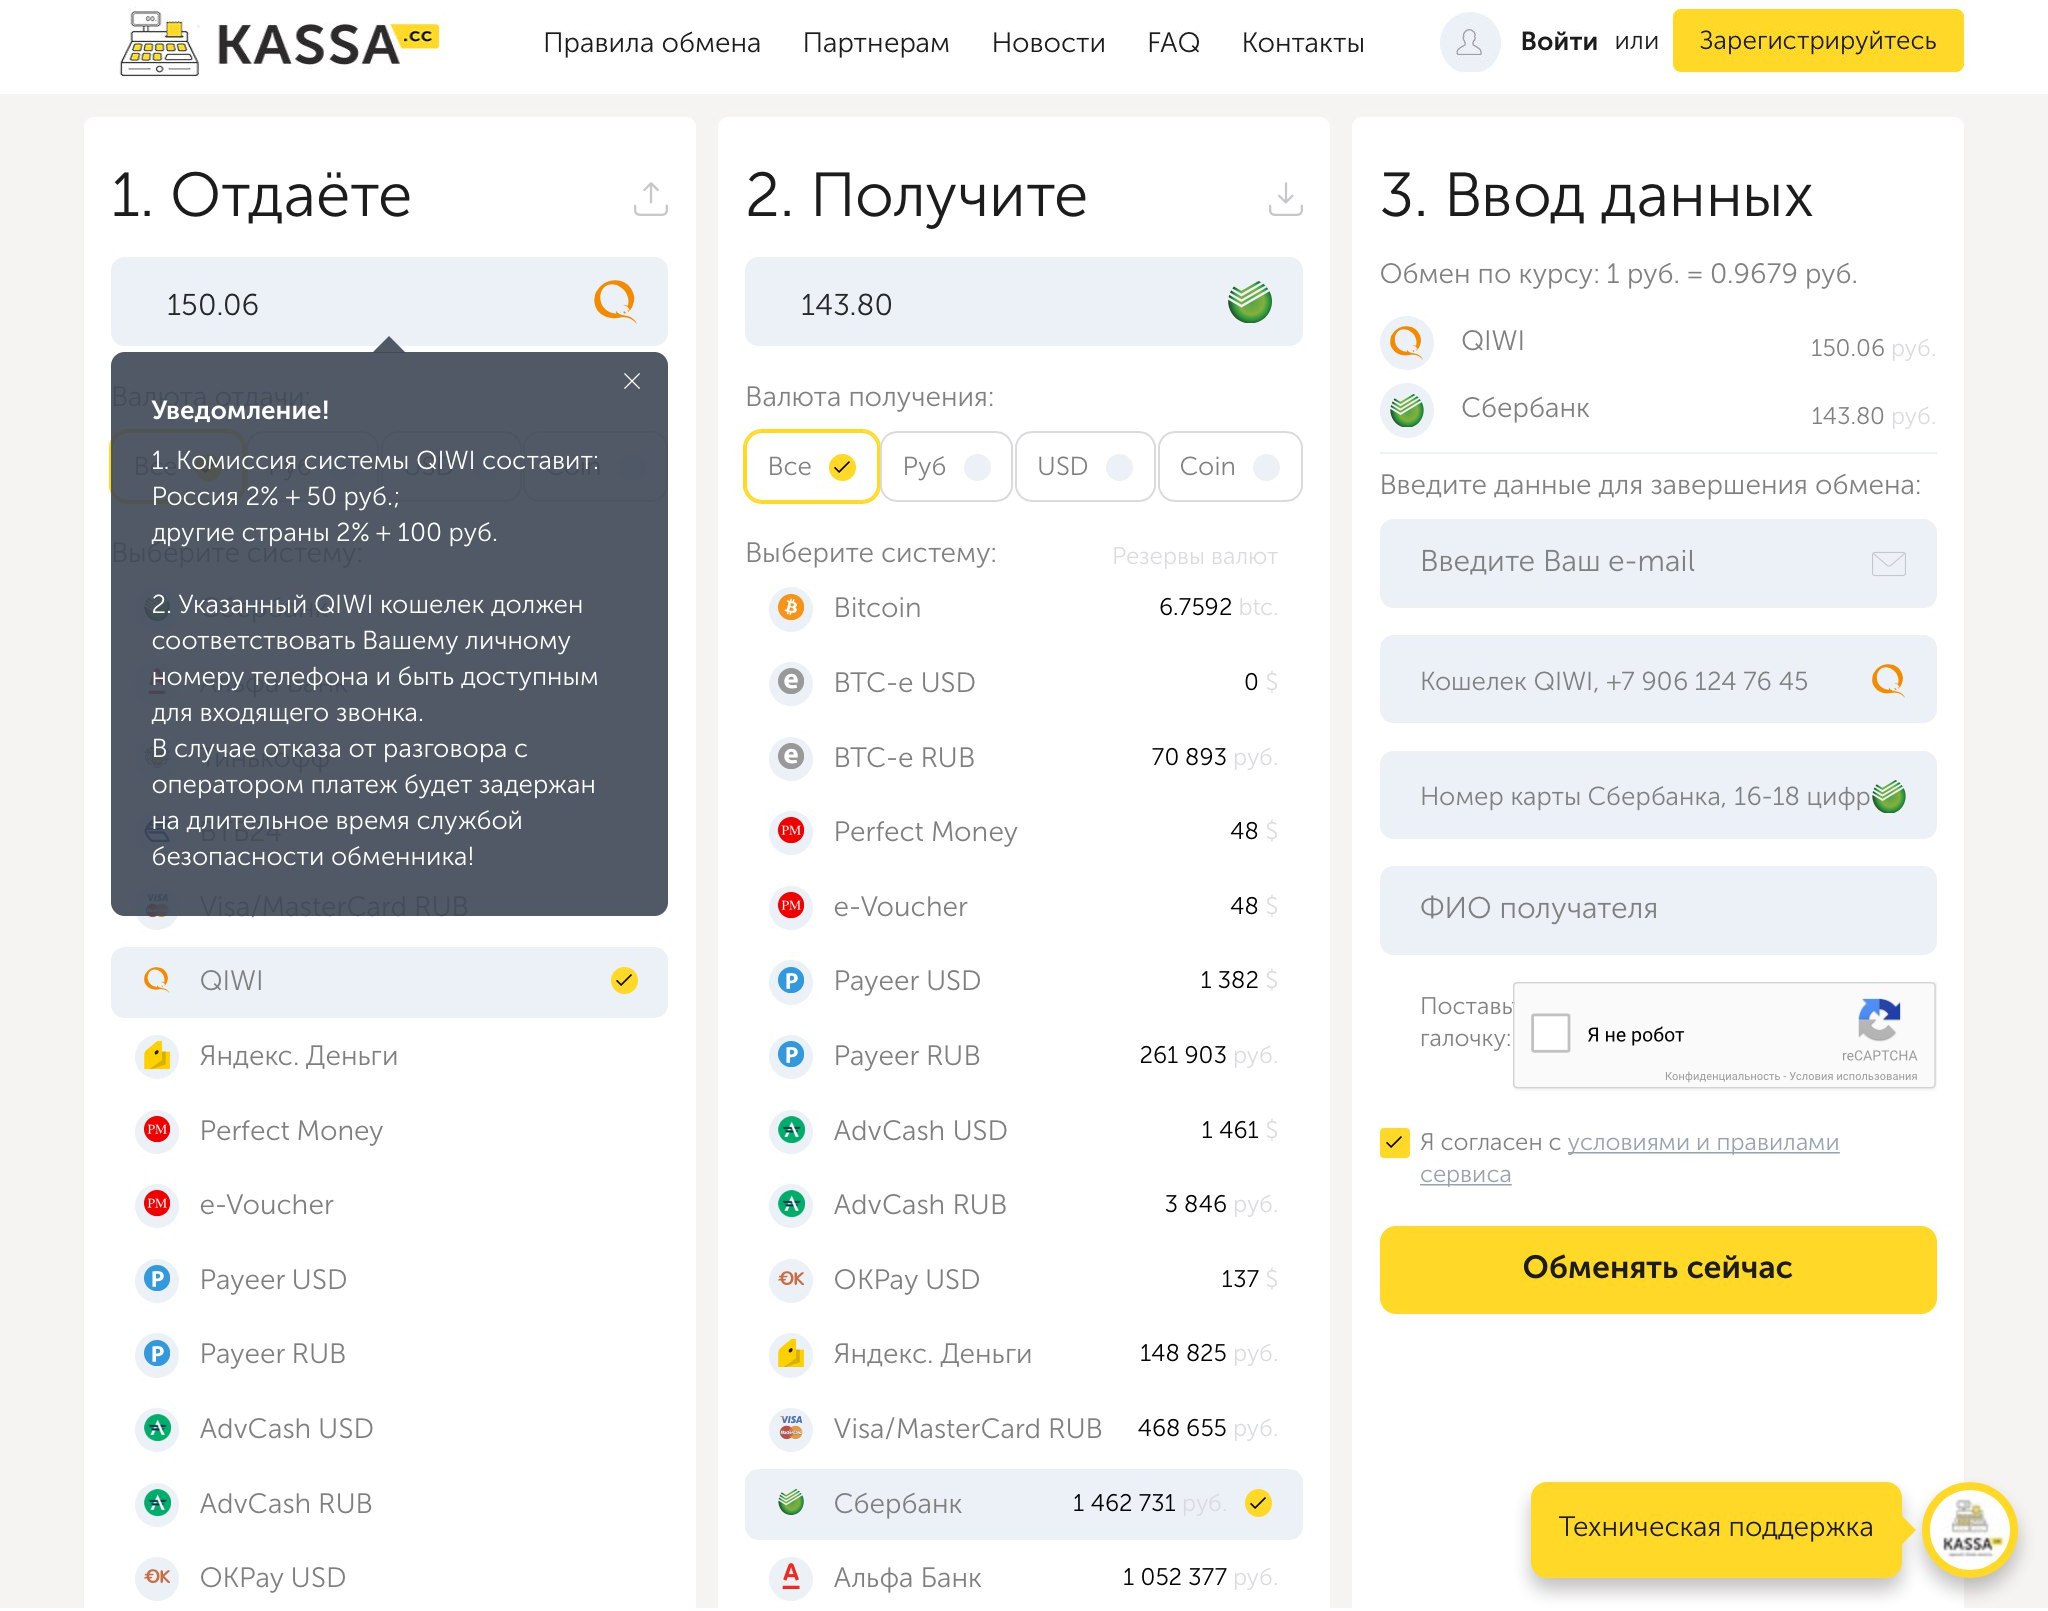Click the Visa/MasterCard RUB icon in receive list
This screenshot has width=2048, height=1611.
coord(791,1428)
